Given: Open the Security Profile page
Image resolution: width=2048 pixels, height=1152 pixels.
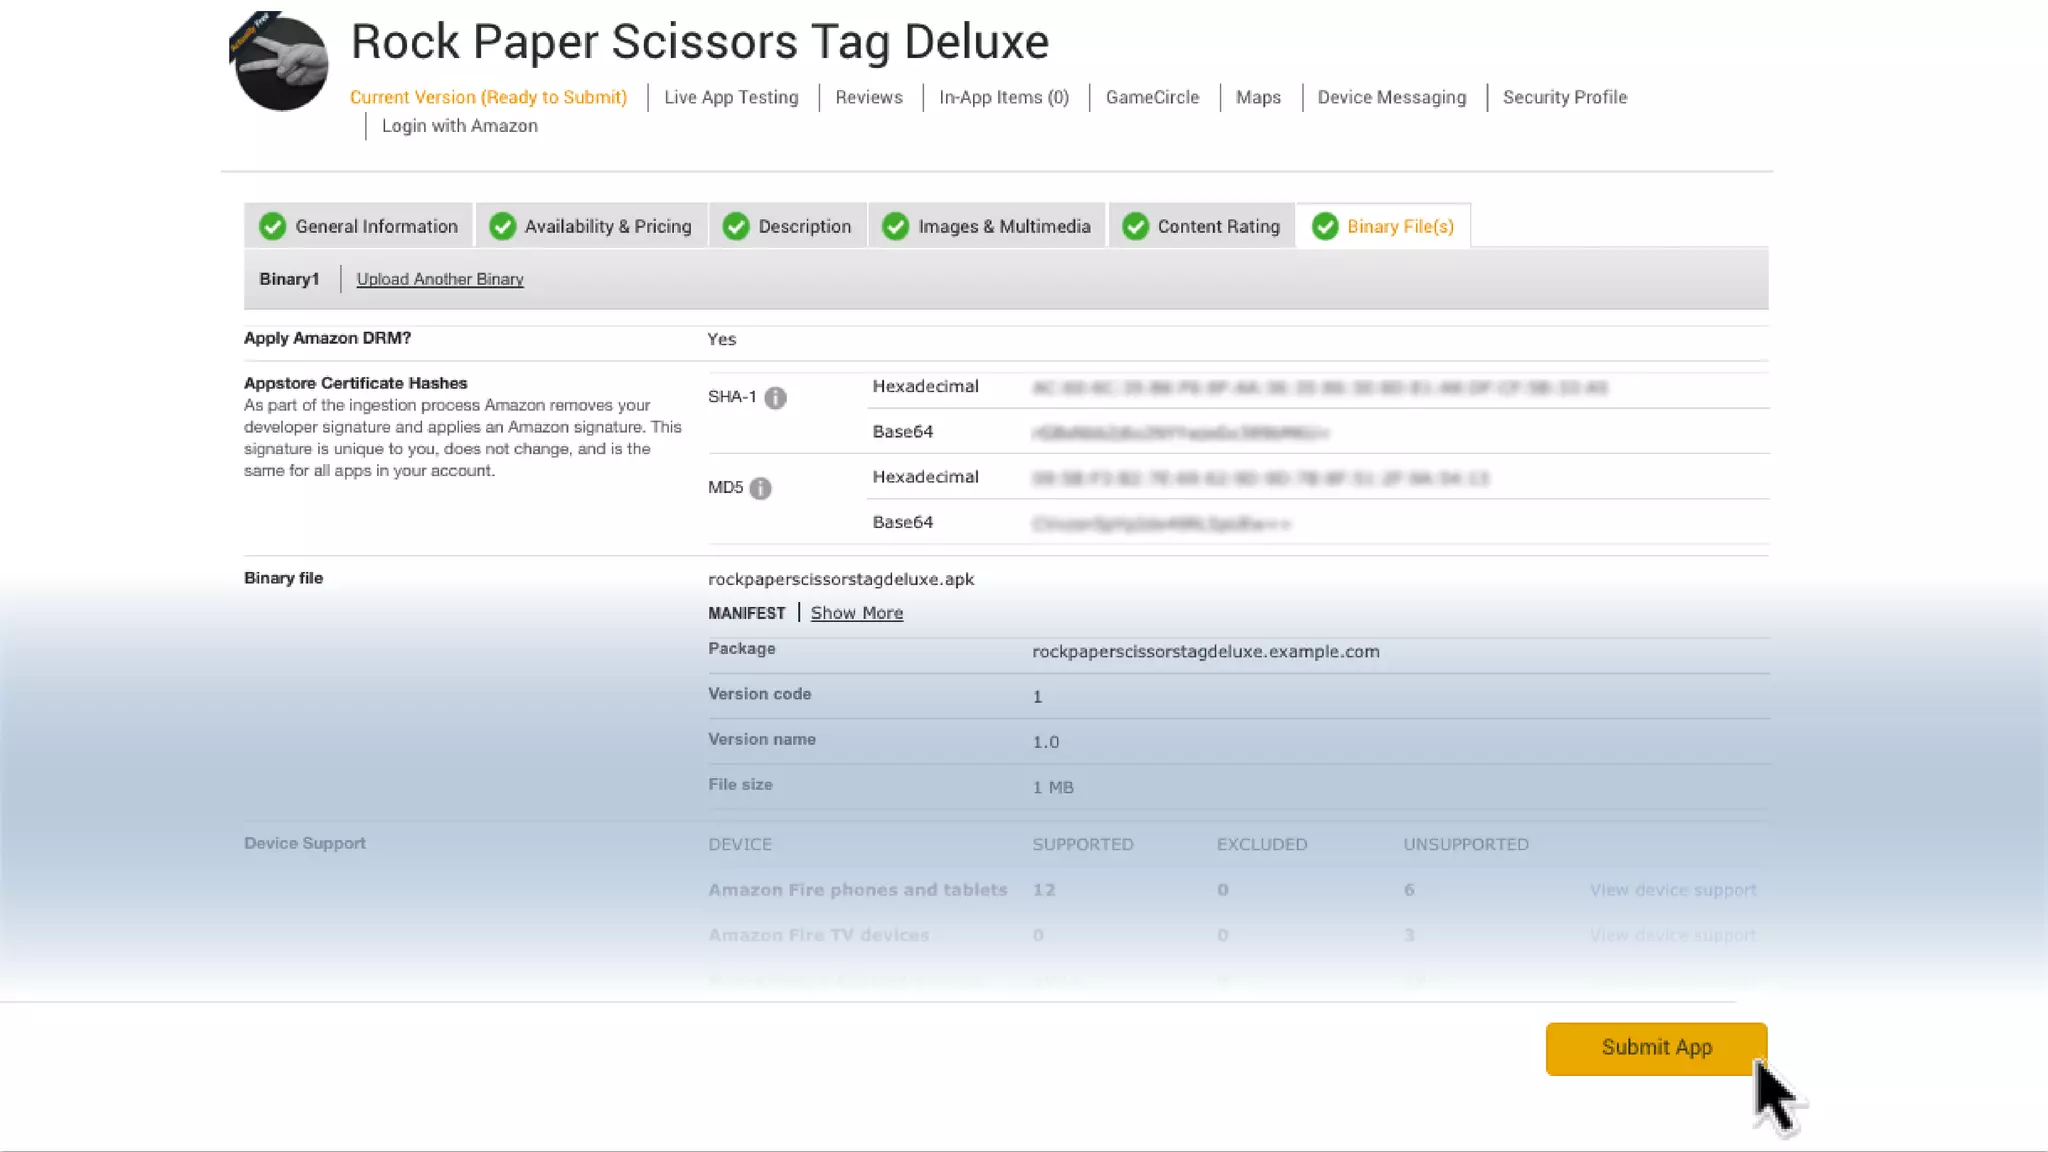Looking at the screenshot, I should click(x=1564, y=98).
